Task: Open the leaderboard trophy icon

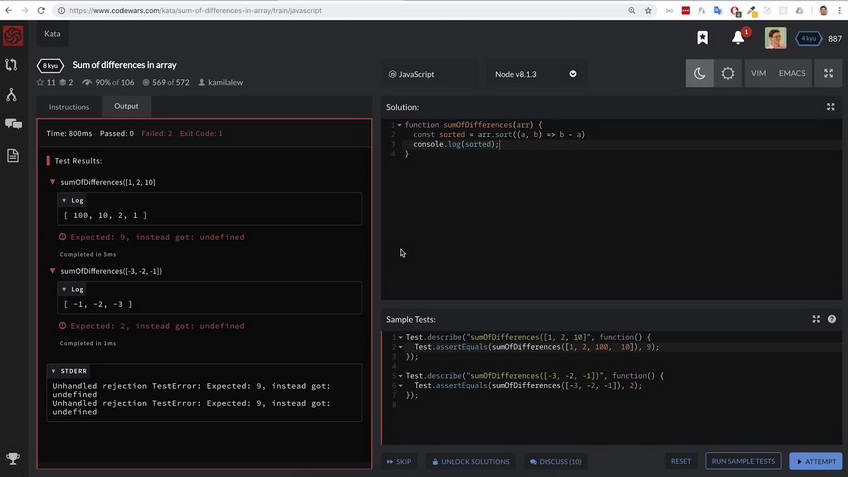Action: (x=12, y=459)
